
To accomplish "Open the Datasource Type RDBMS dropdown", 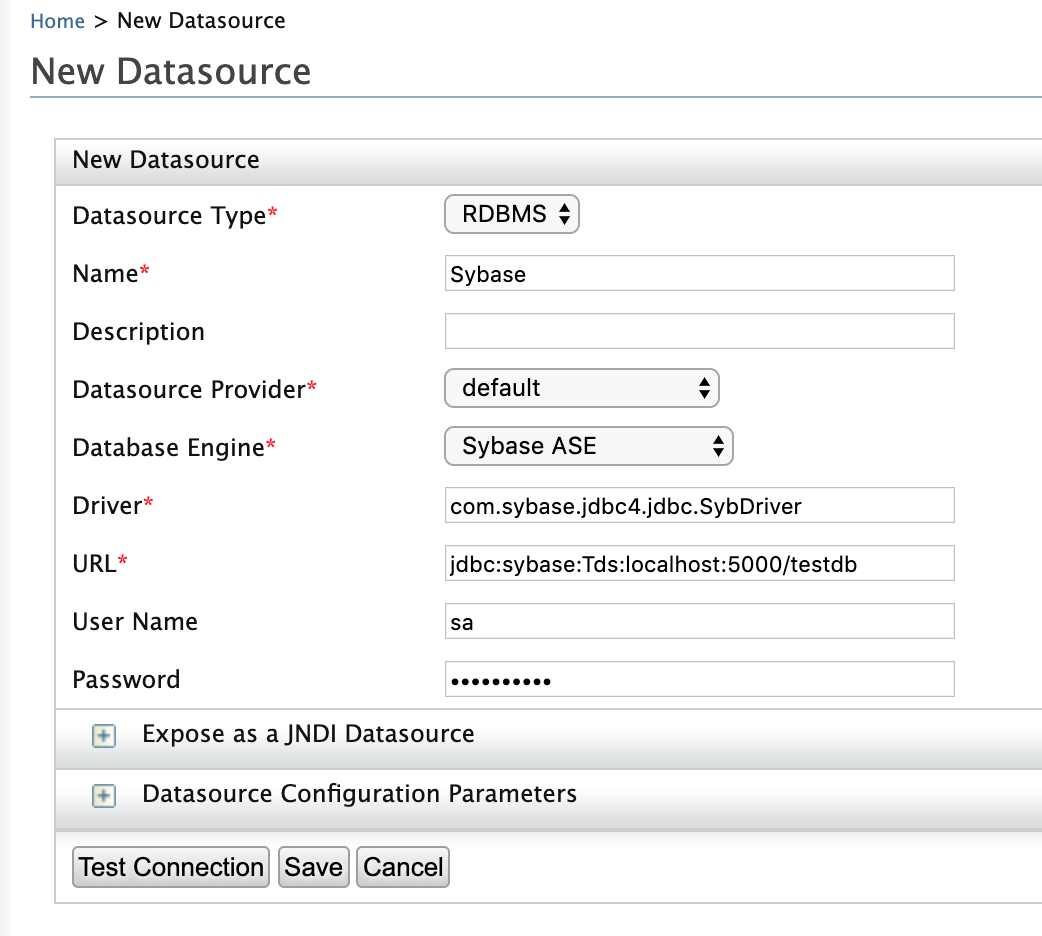I will coord(512,214).
